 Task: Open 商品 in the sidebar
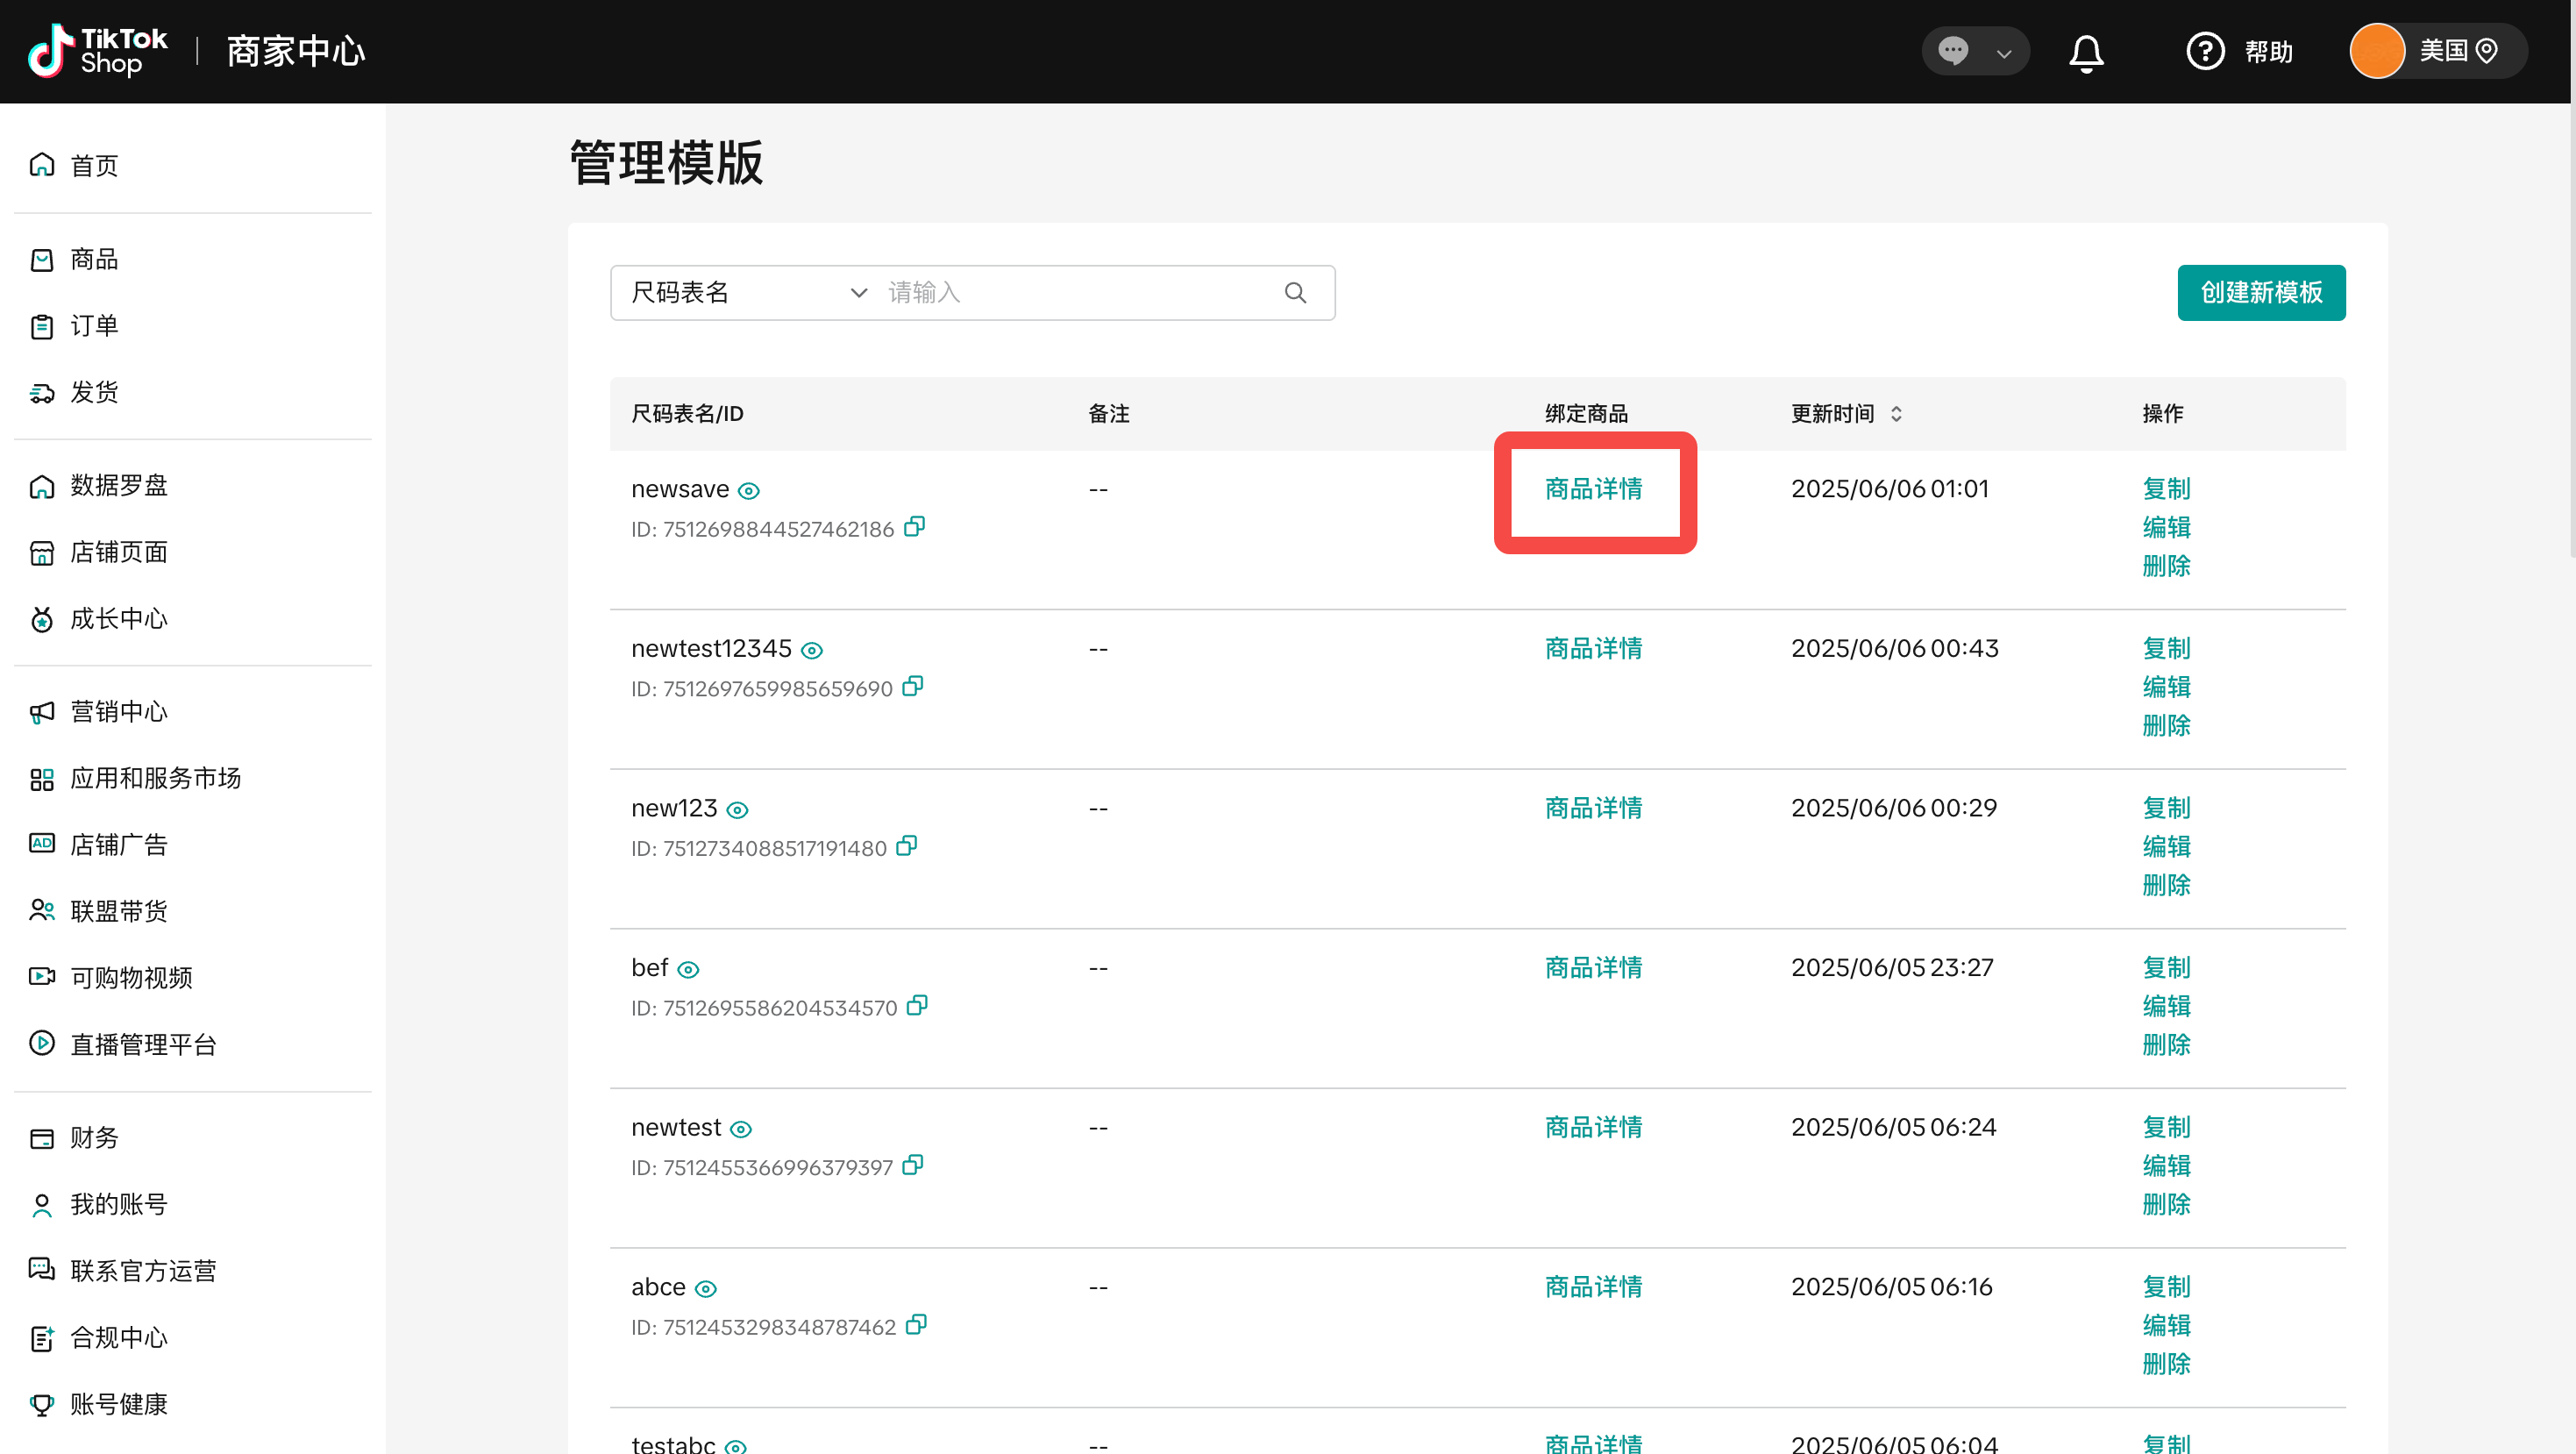94,260
